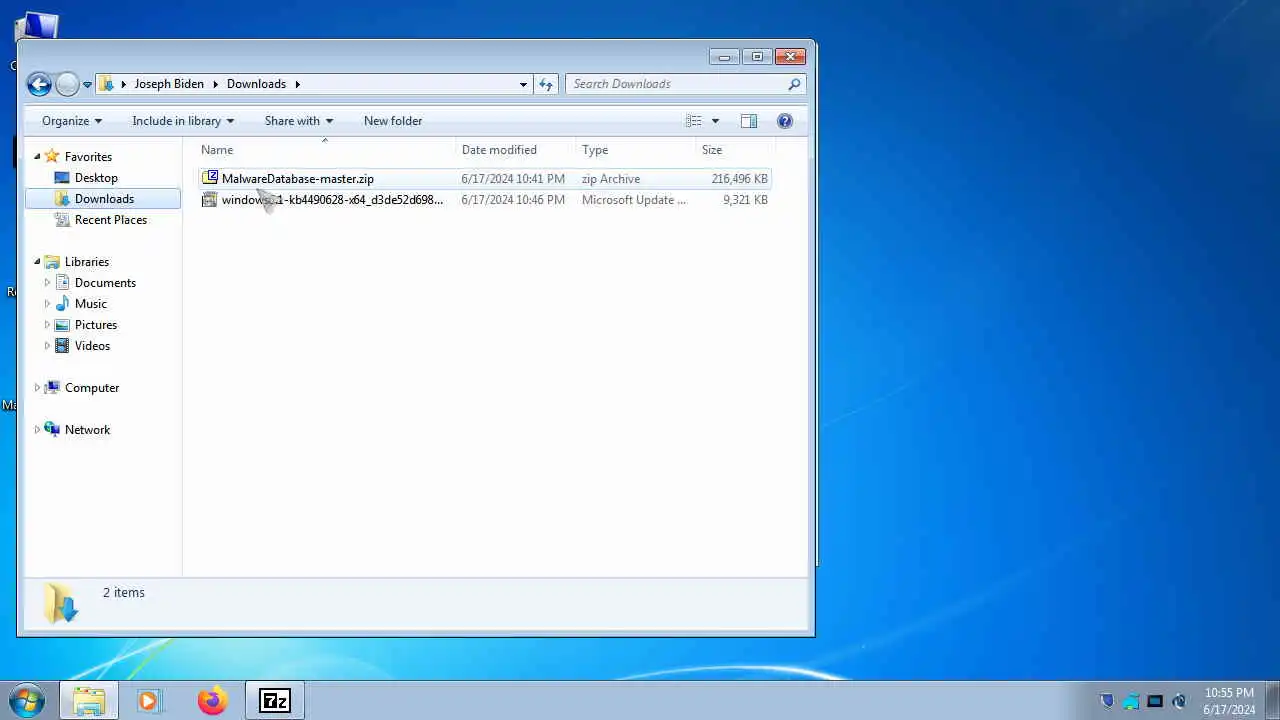Viewport: 1280px width, 720px height.
Task: Open the Documents library
Action: click(x=105, y=283)
